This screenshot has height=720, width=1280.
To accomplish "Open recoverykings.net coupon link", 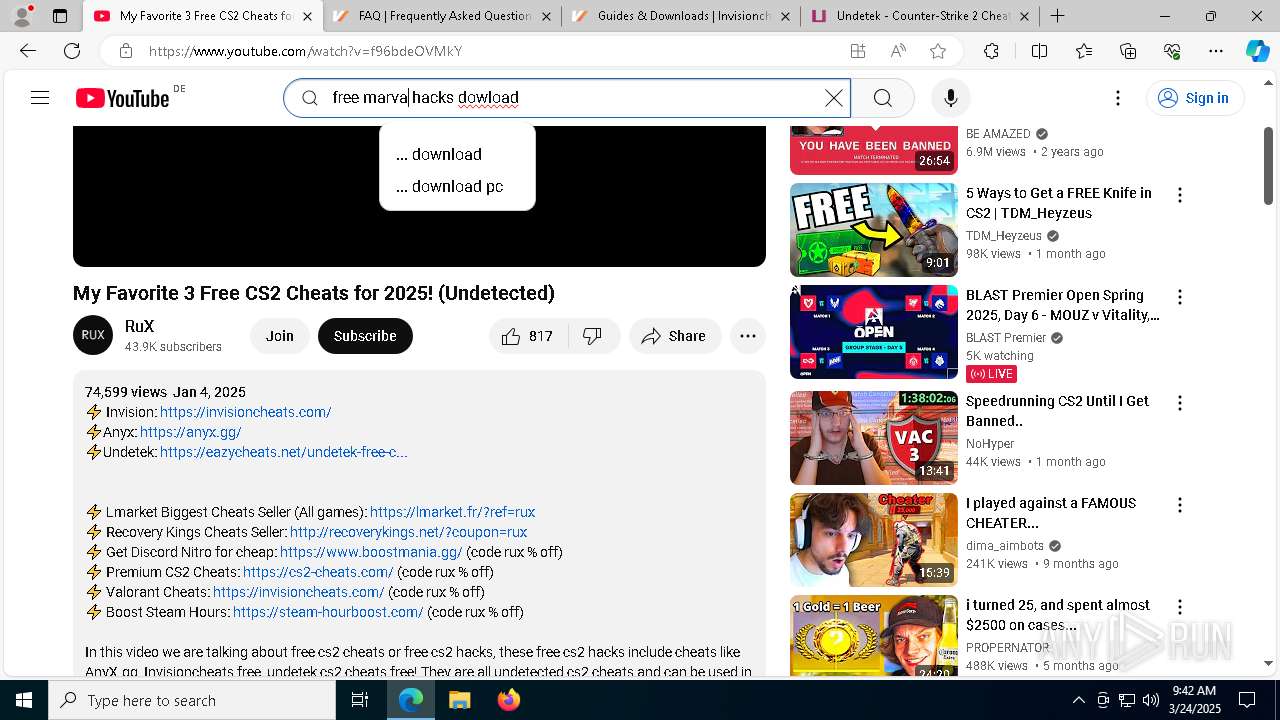I will click(x=408, y=532).
